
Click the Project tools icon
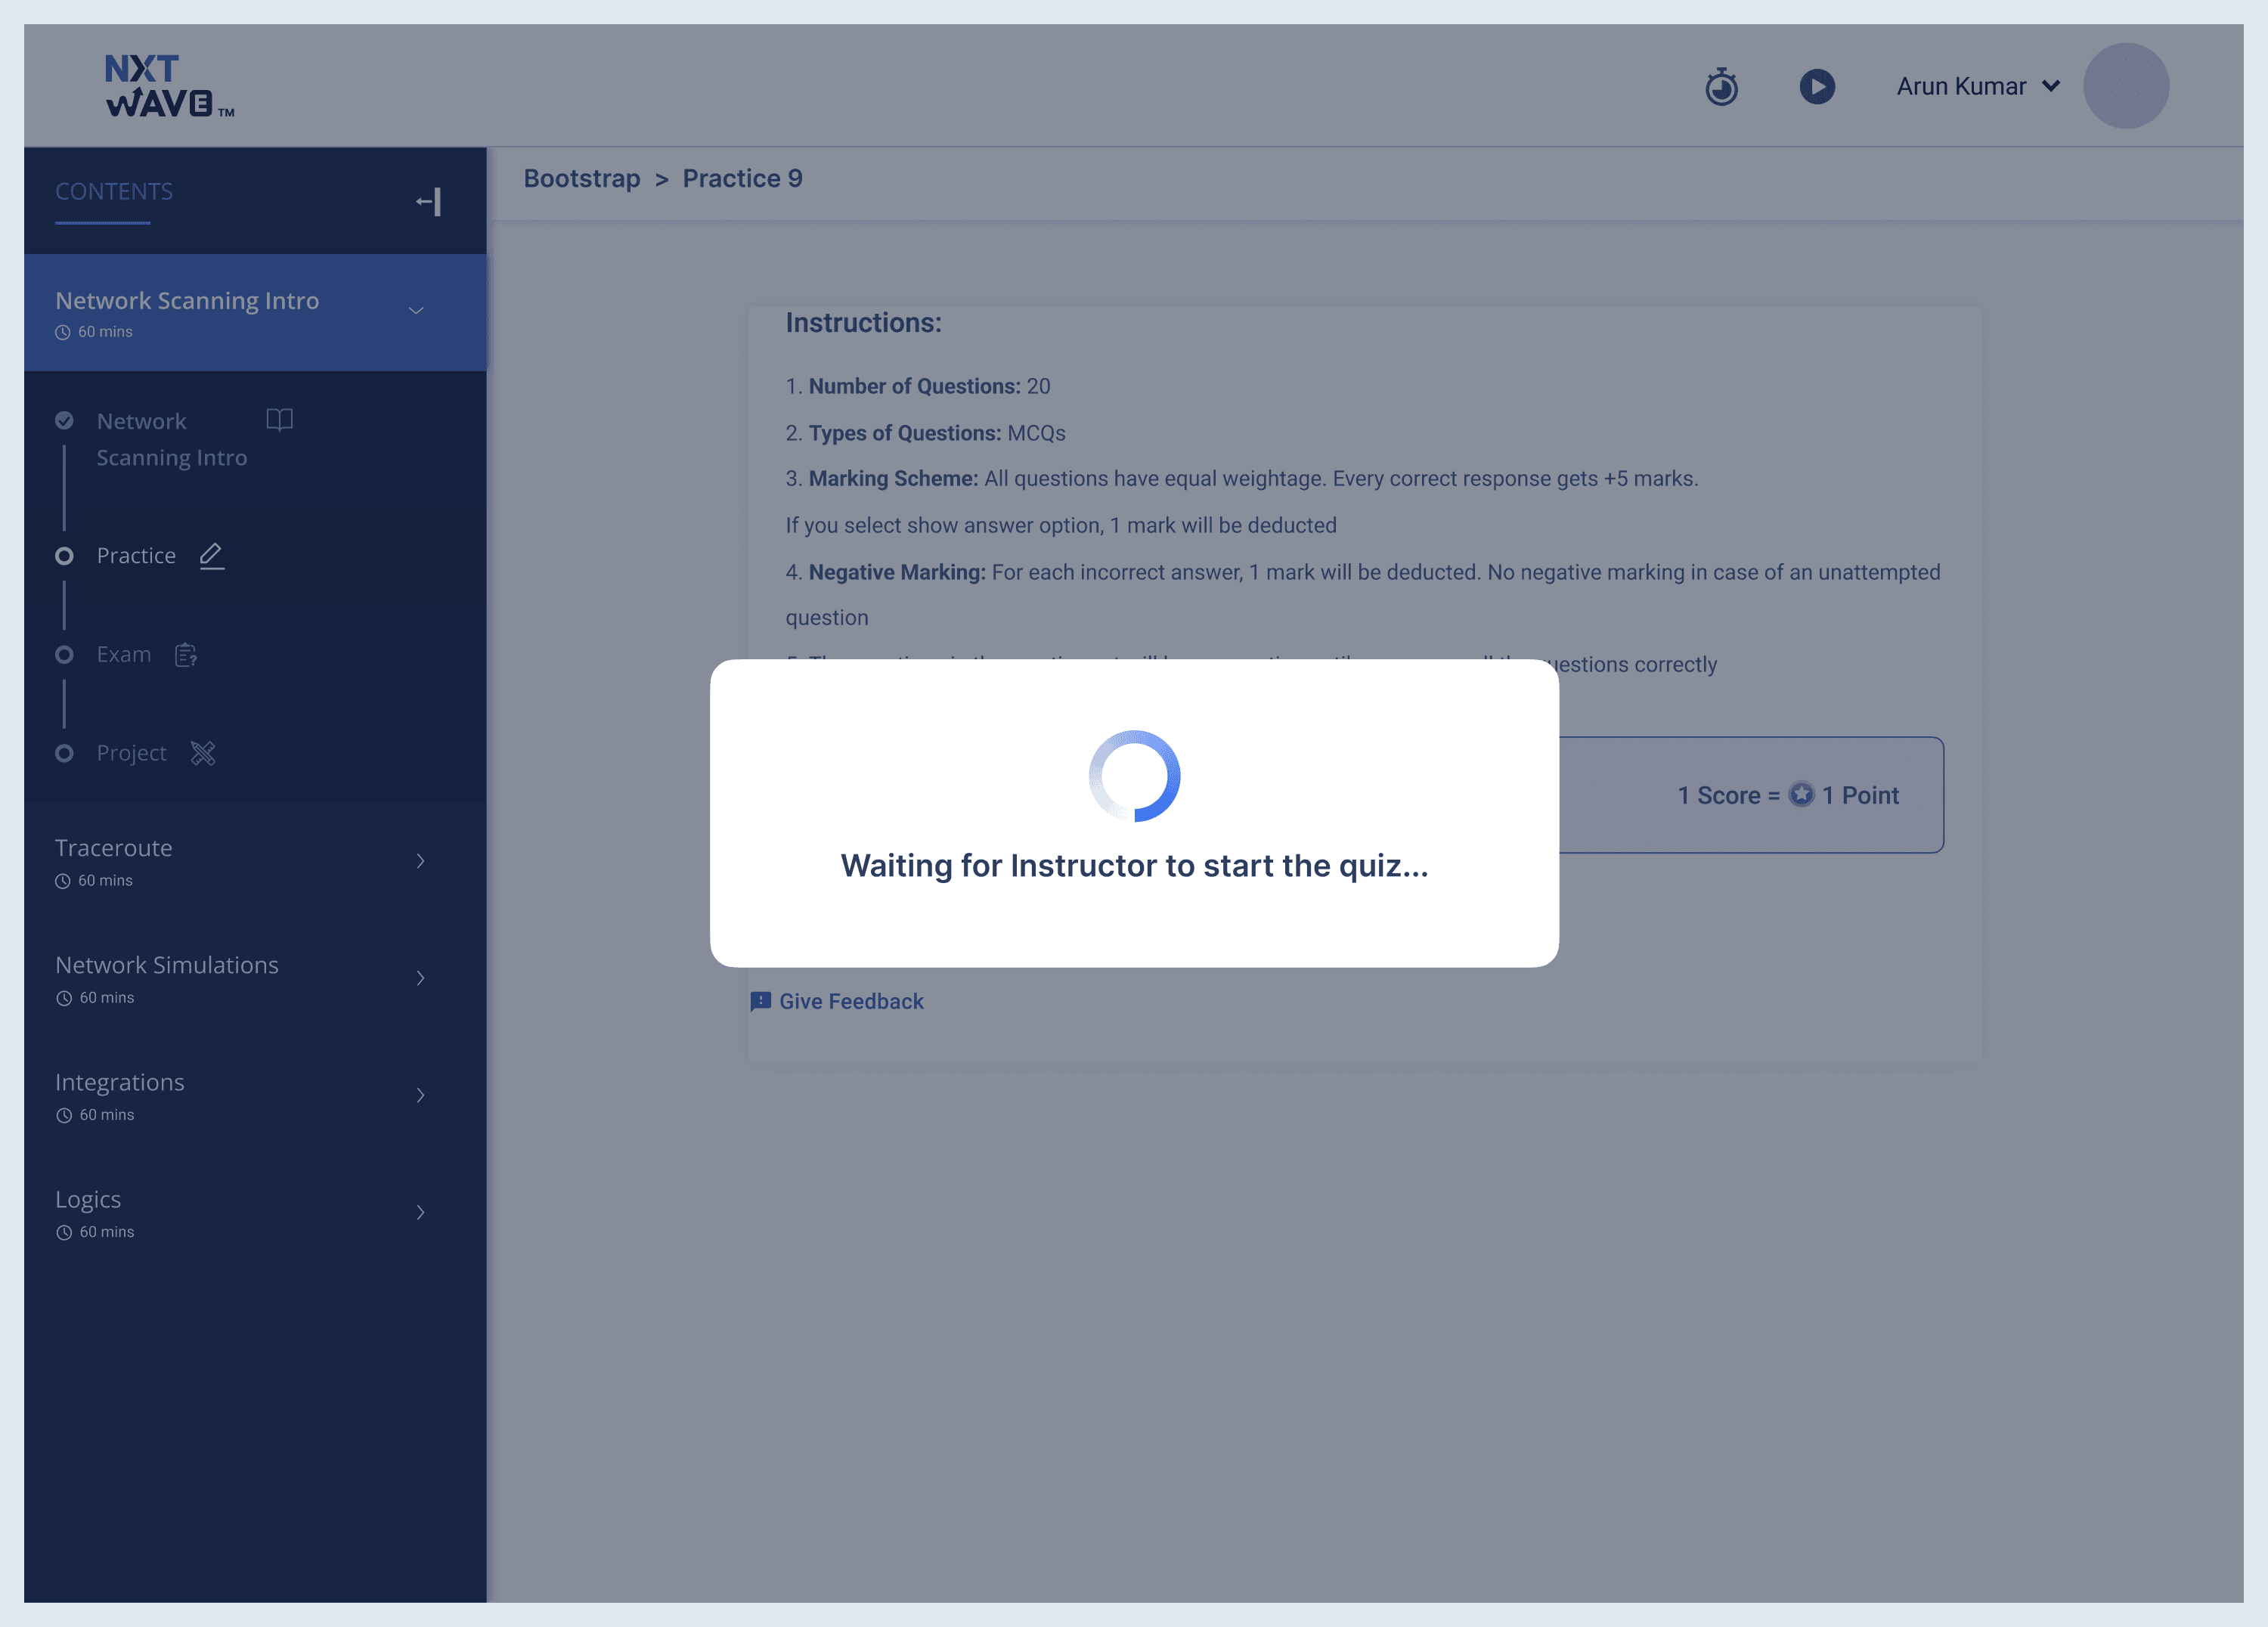click(x=203, y=753)
